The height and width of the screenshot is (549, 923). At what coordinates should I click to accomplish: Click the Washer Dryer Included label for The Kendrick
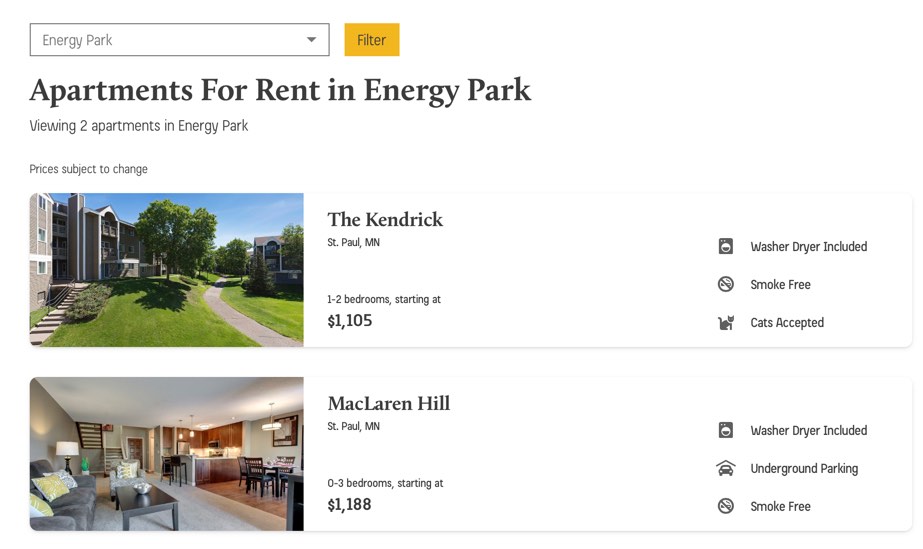(809, 247)
